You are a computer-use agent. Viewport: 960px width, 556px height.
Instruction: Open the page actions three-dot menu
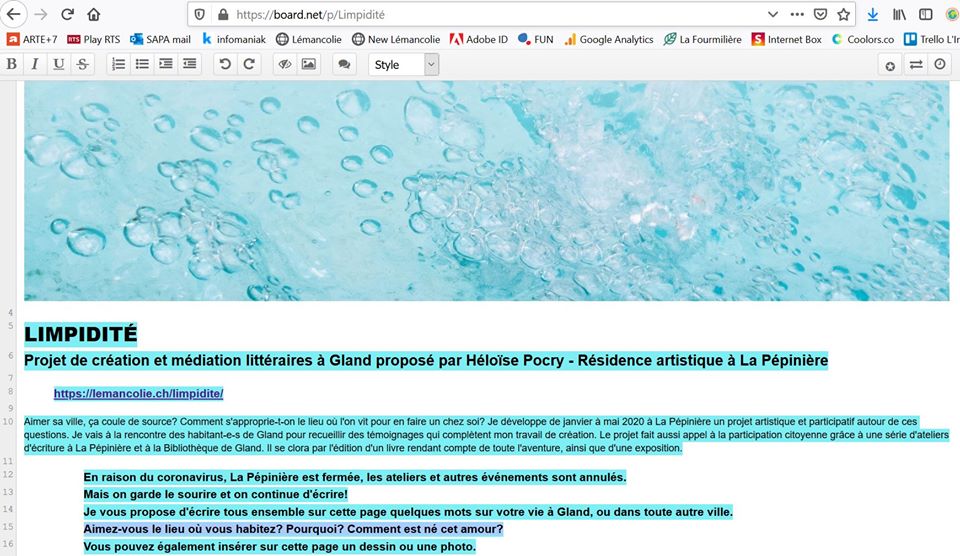coord(797,15)
